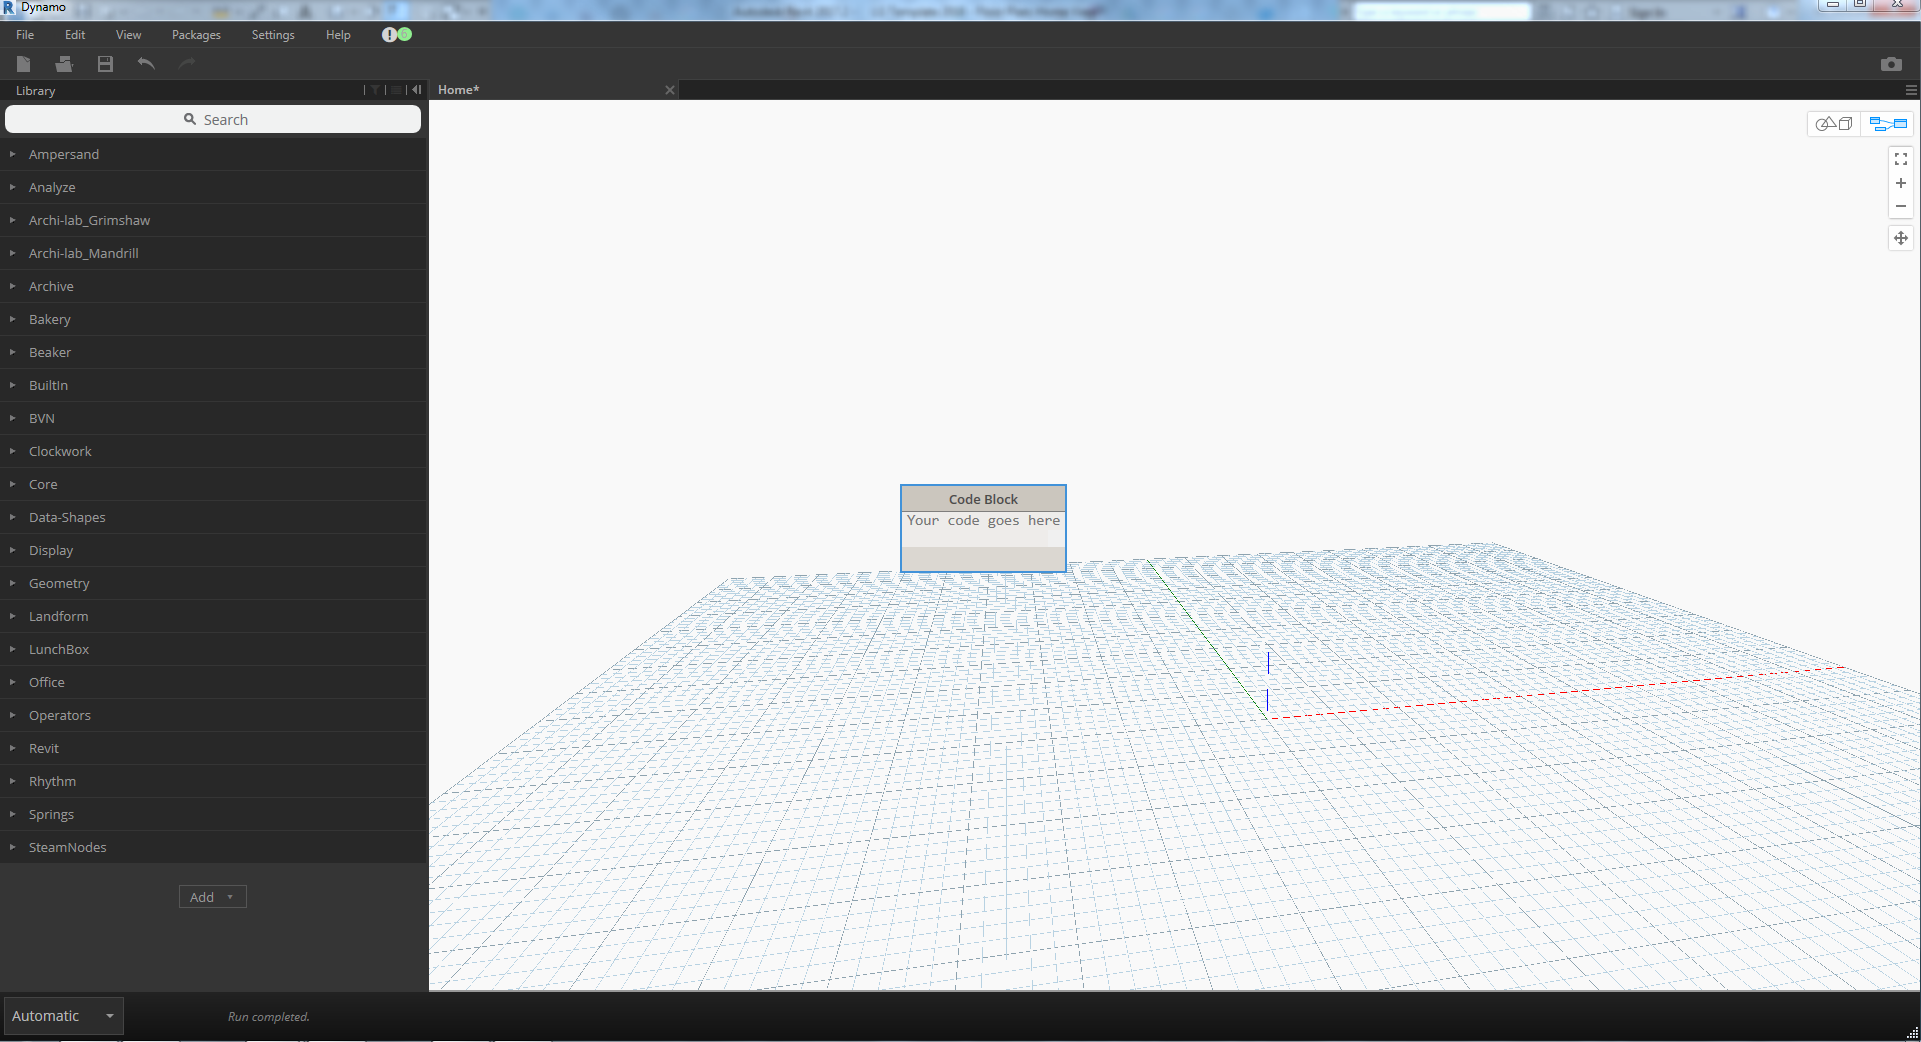Create a new file using the toolbar icon
The width and height of the screenshot is (1921, 1042).
[x=23, y=63]
